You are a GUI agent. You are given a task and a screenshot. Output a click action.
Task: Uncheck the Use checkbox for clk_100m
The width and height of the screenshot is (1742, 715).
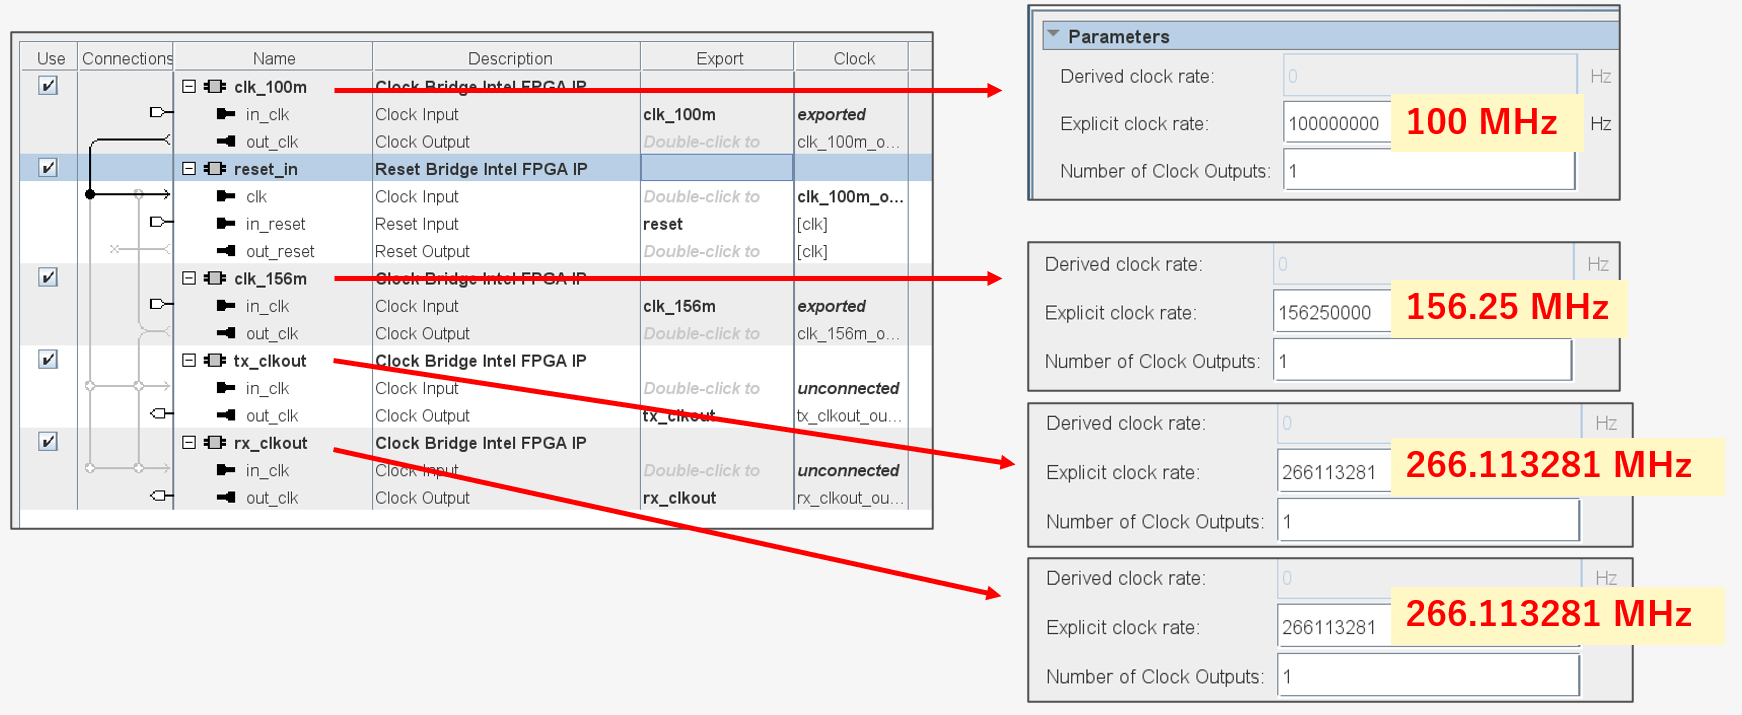pos(48,86)
